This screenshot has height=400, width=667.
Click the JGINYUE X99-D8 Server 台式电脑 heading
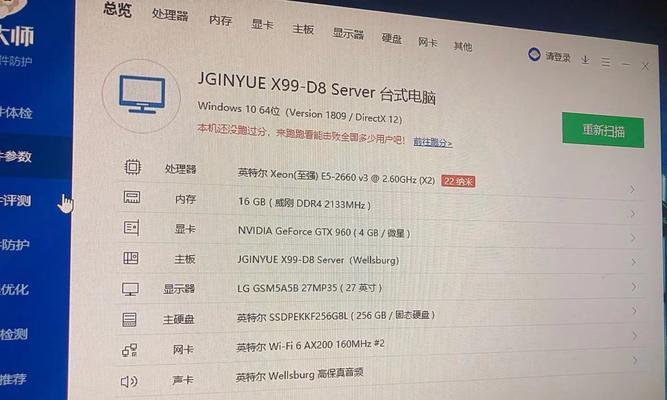(x=317, y=88)
